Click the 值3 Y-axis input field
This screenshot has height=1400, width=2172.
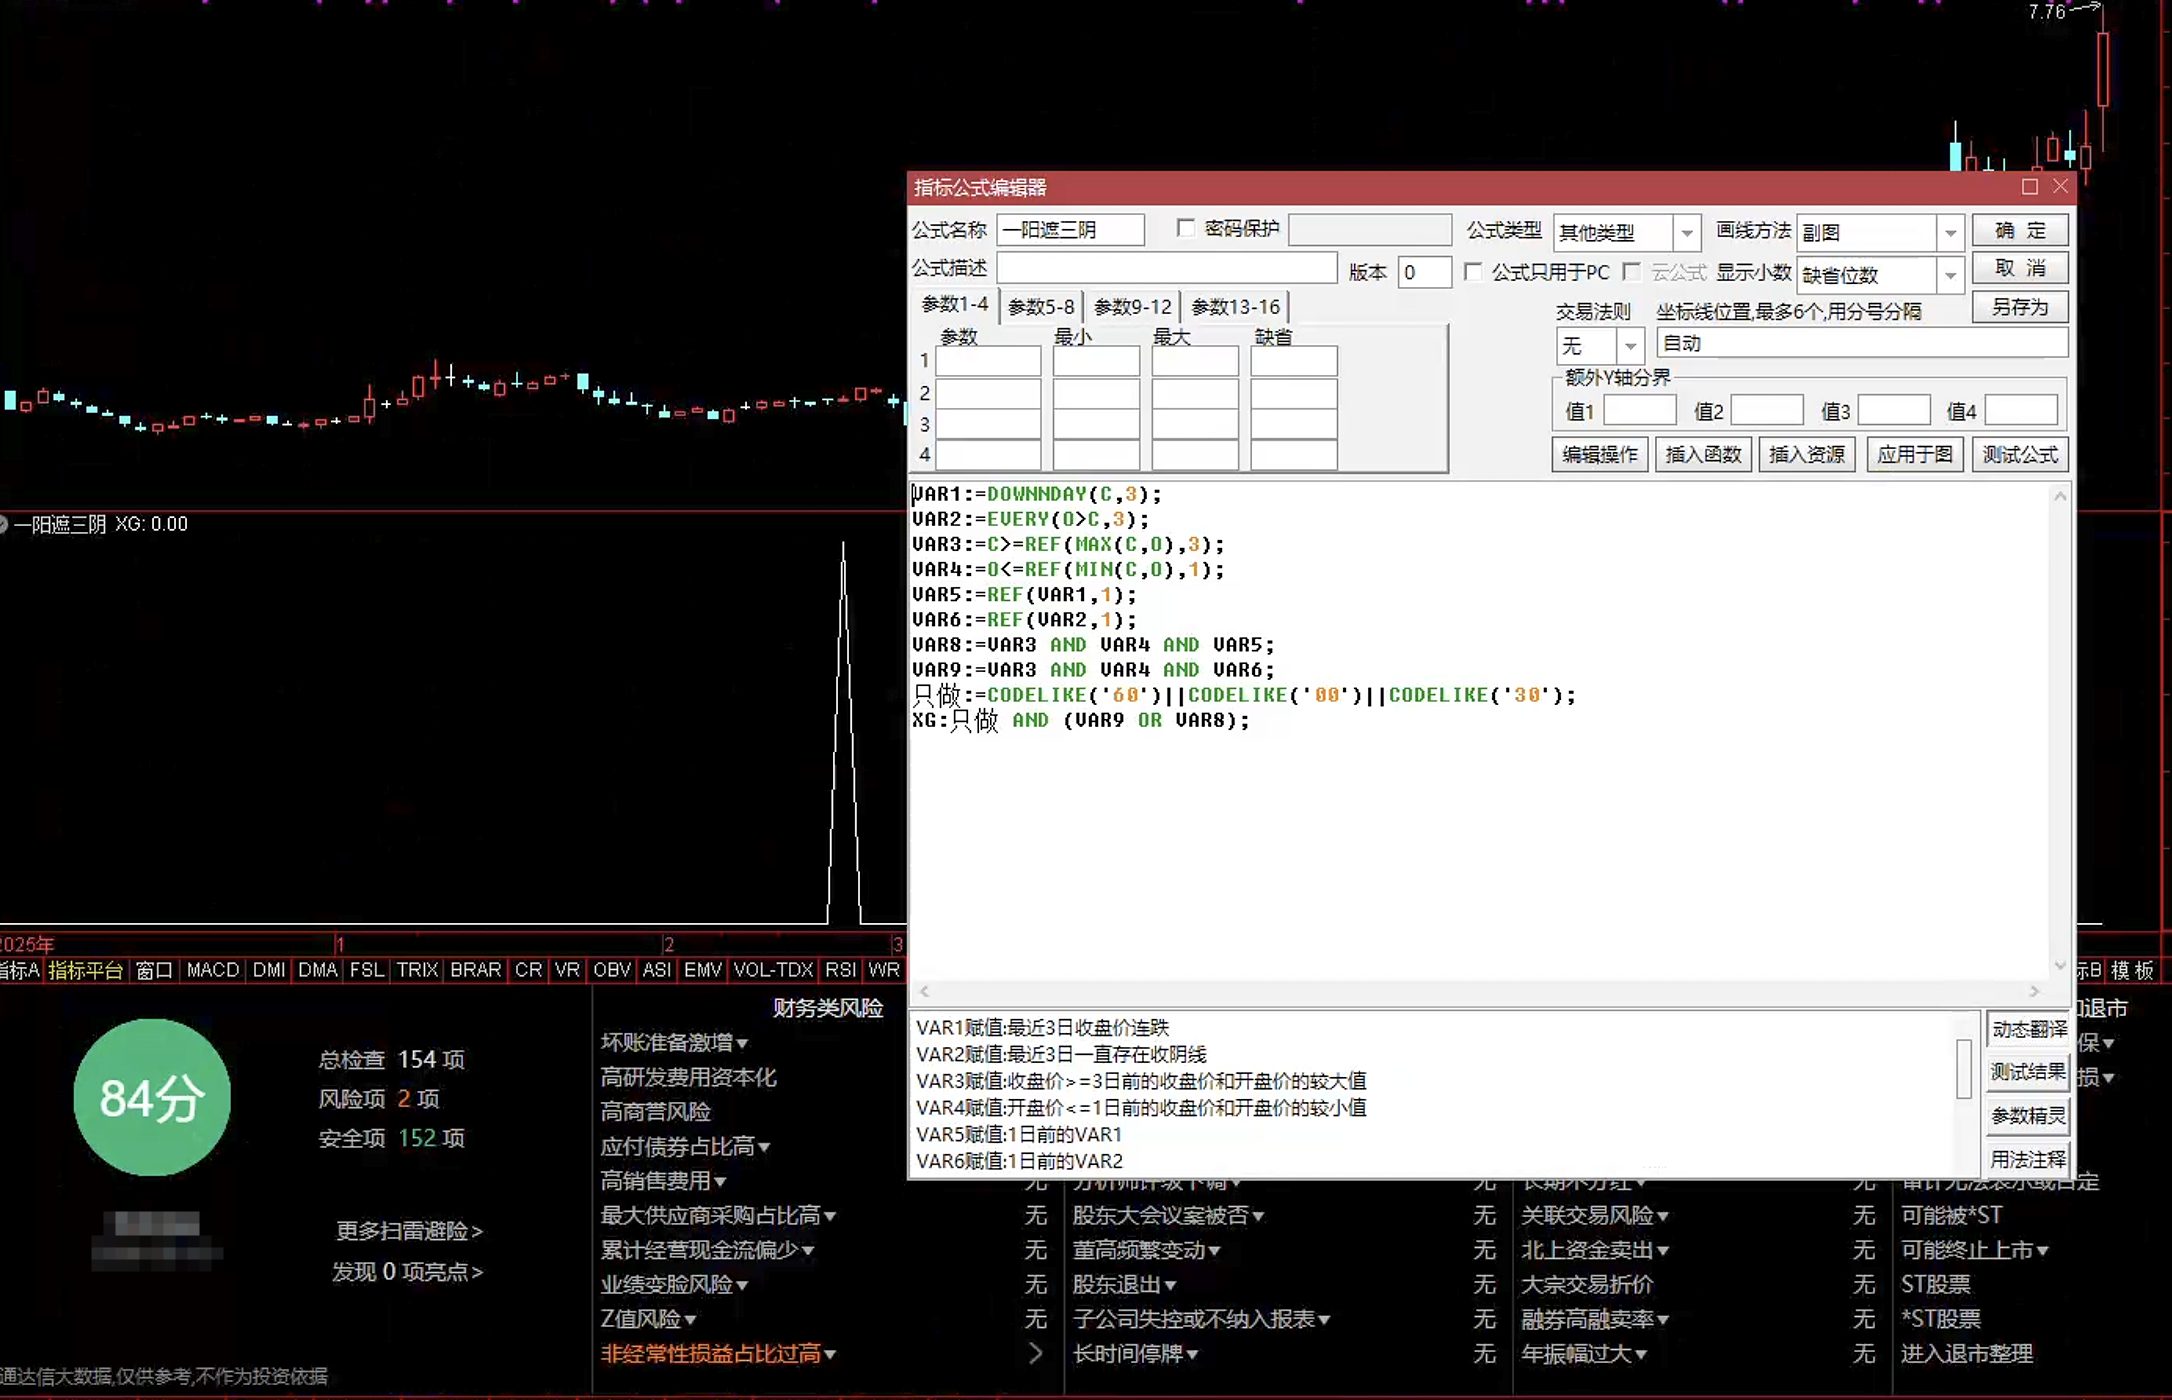tap(1894, 410)
